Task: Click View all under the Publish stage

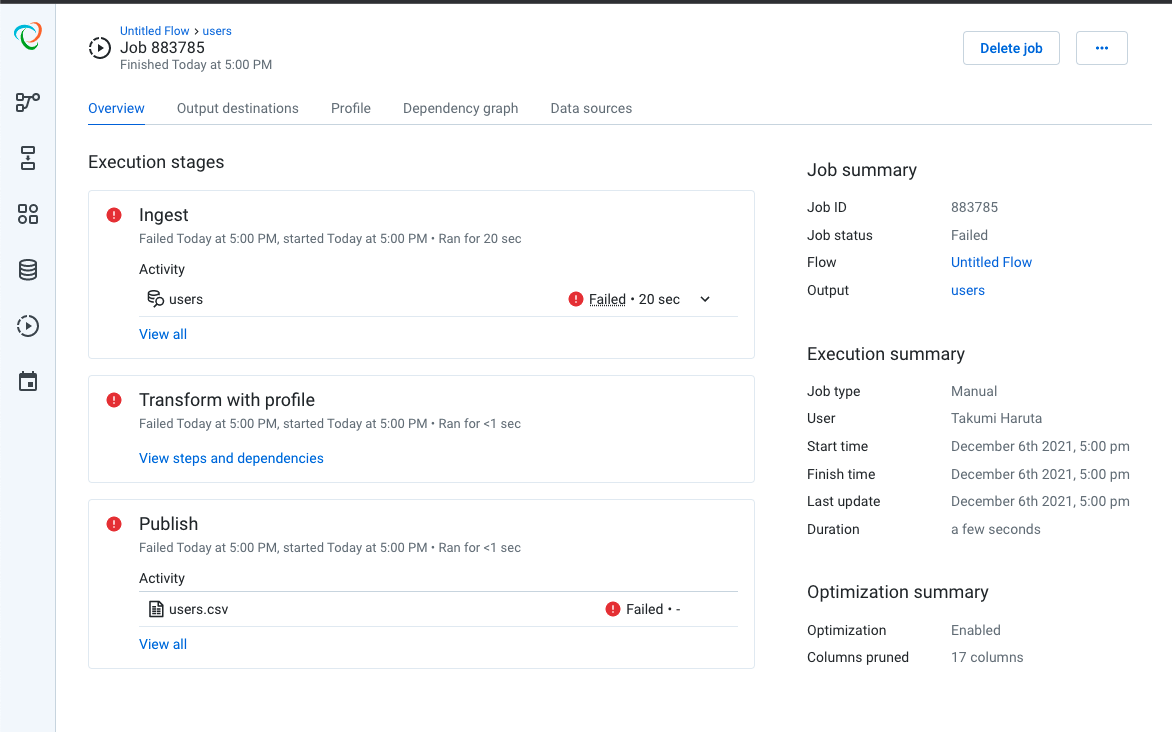Action: [162, 643]
